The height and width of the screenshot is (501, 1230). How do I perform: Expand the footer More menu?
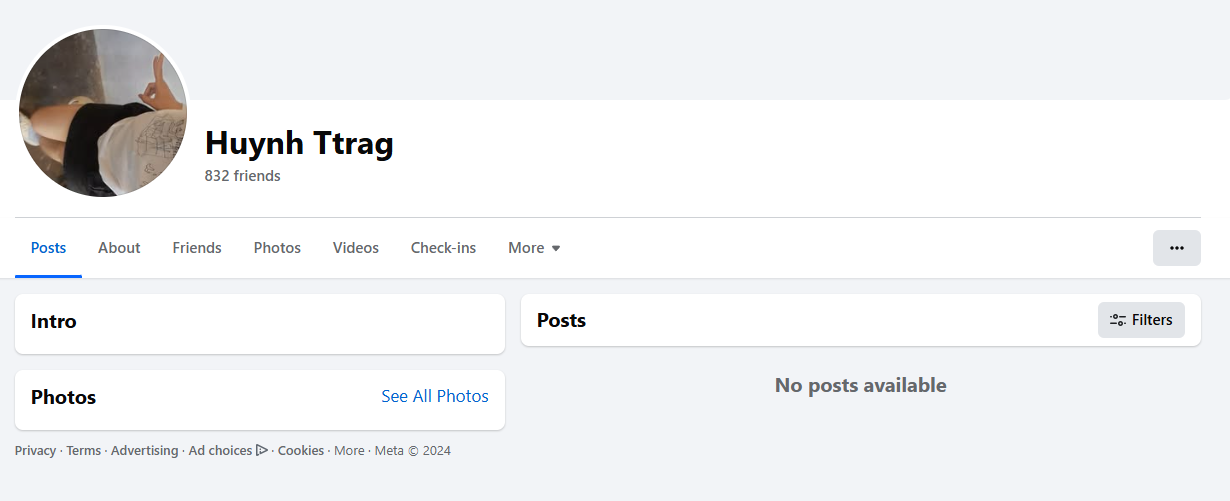tap(349, 451)
